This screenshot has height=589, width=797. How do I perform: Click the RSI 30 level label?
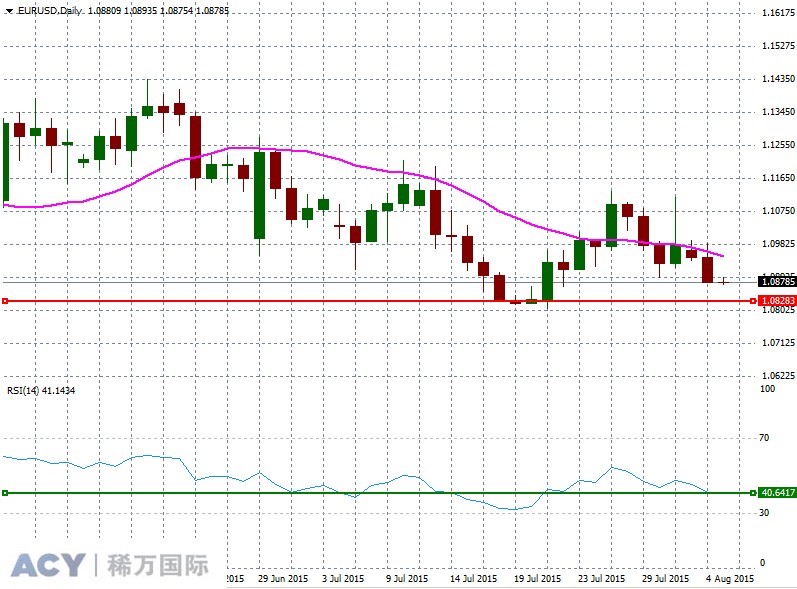(764, 513)
